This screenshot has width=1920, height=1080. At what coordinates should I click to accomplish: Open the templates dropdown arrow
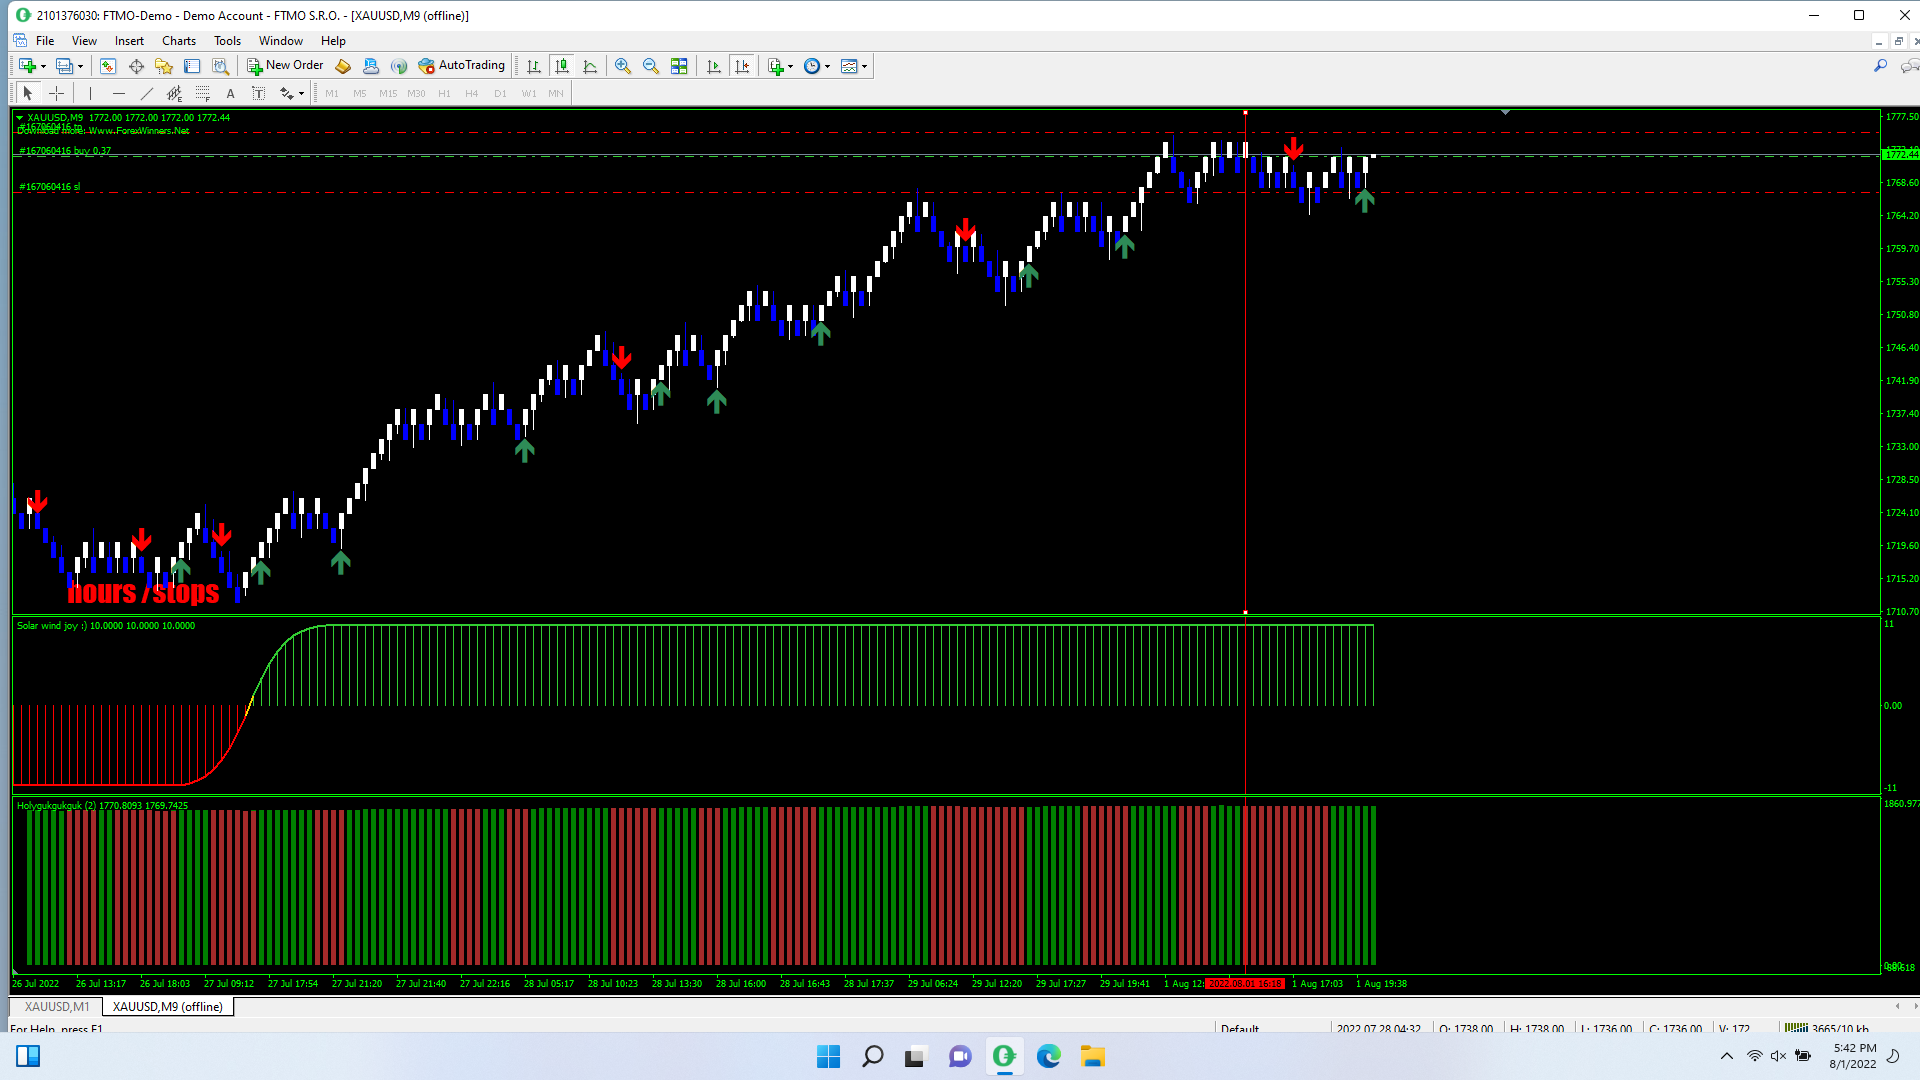pos(865,67)
